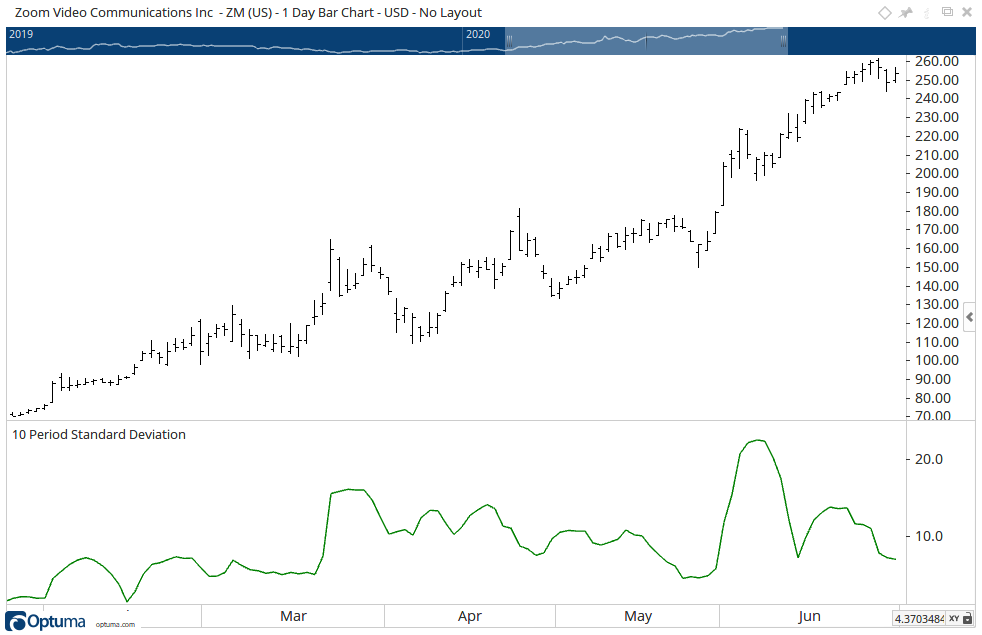Click the chart title Zoom Video Communications Inc

pyautogui.click(x=114, y=13)
